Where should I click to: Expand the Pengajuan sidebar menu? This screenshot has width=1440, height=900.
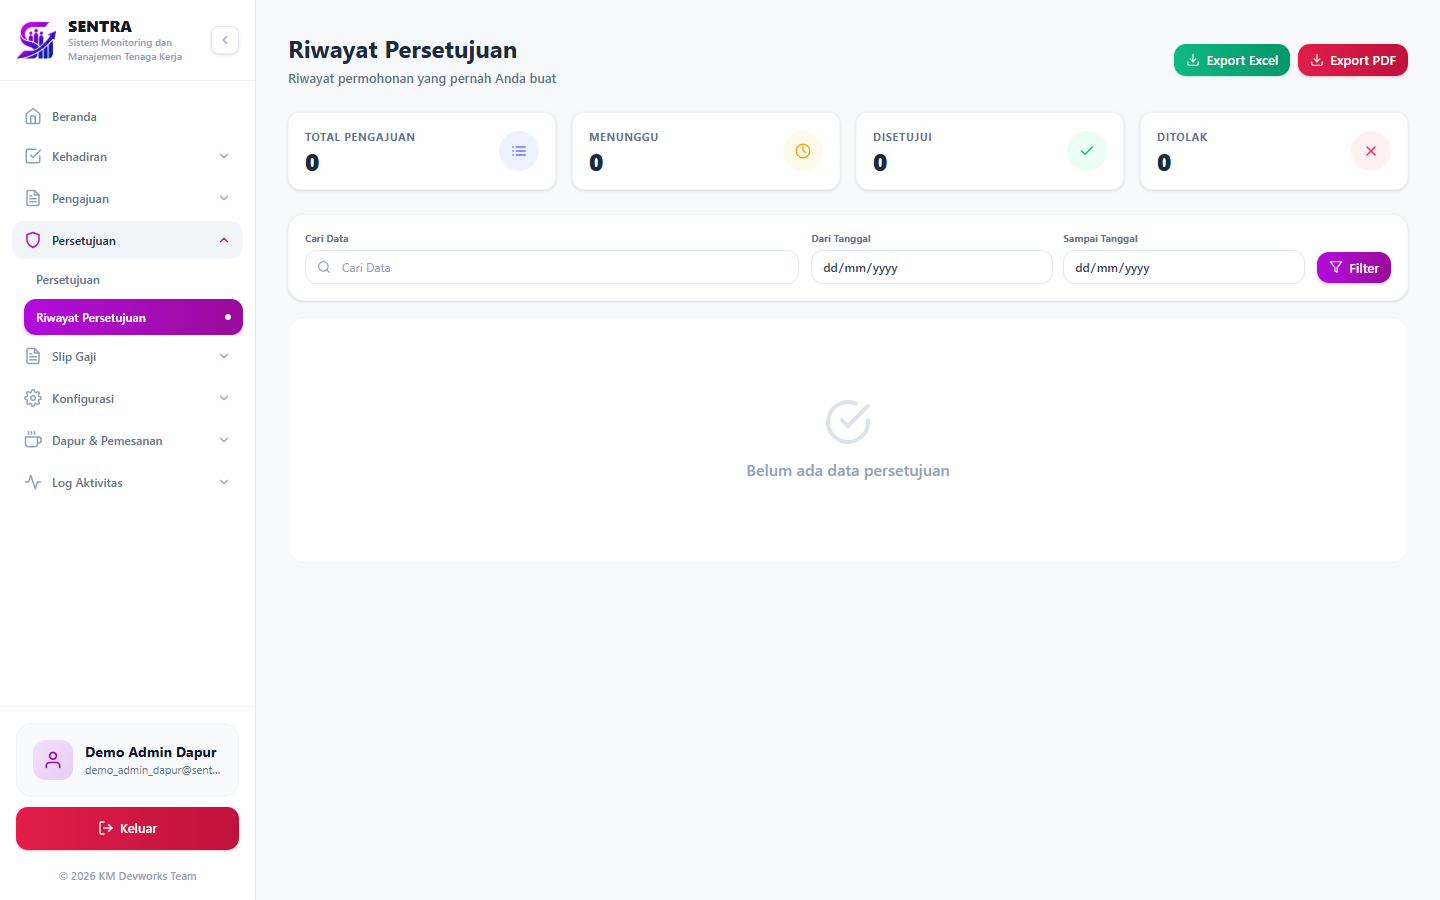[127, 198]
